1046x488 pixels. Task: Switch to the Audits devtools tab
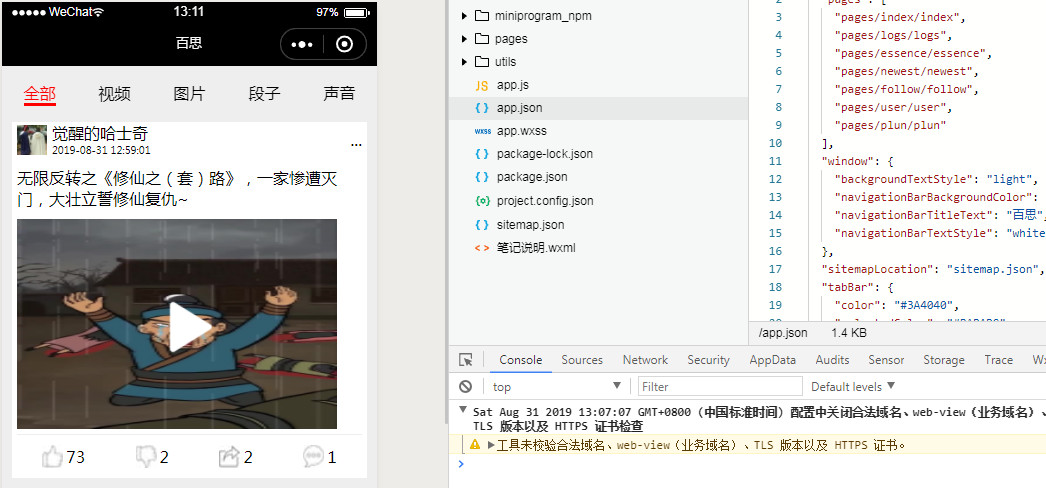click(833, 360)
